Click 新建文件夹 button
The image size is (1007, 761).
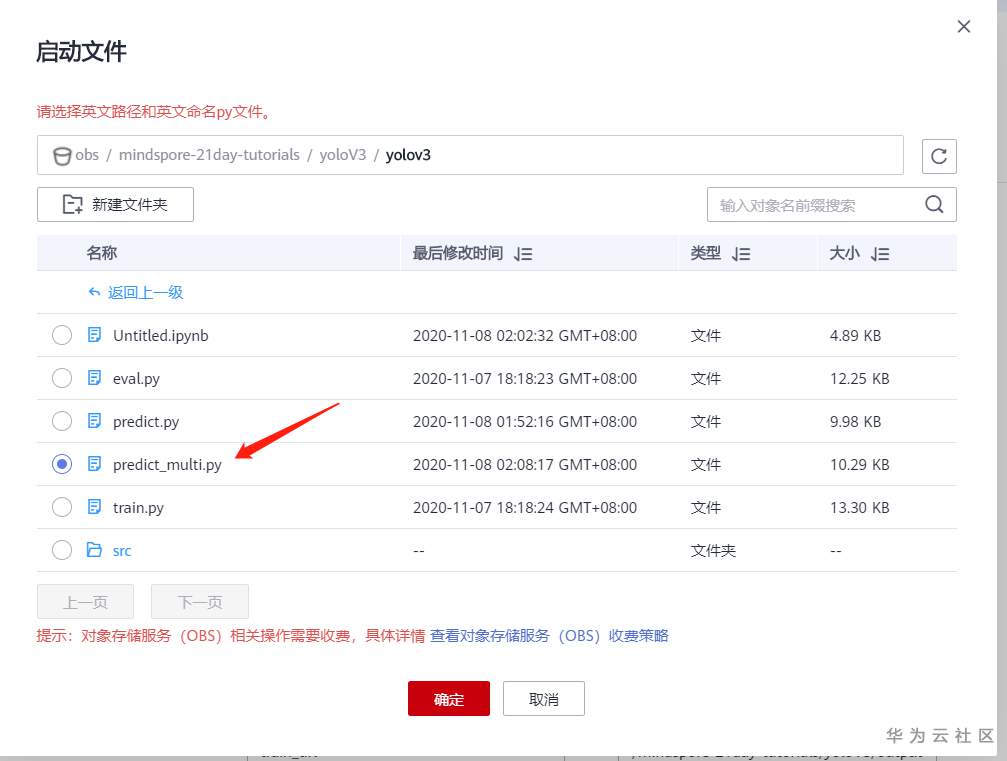tap(116, 204)
